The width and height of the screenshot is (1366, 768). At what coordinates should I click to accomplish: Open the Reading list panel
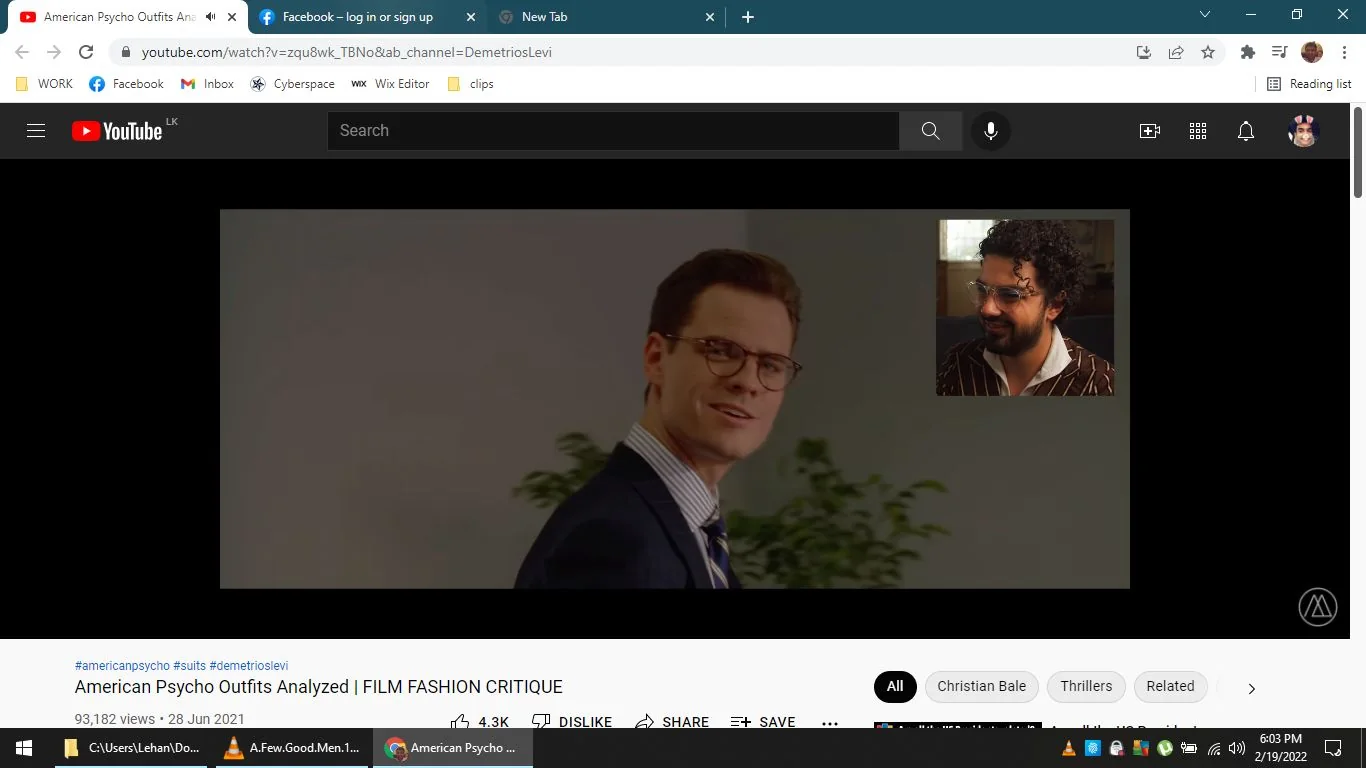point(1309,84)
